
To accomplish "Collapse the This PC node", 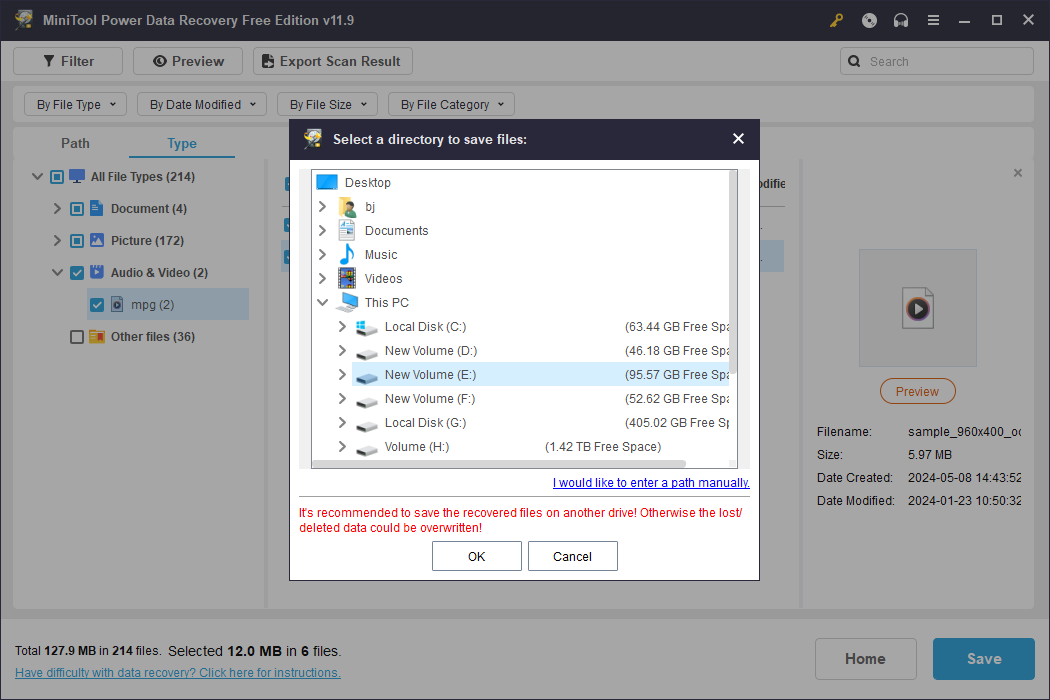I will [322, 302].
